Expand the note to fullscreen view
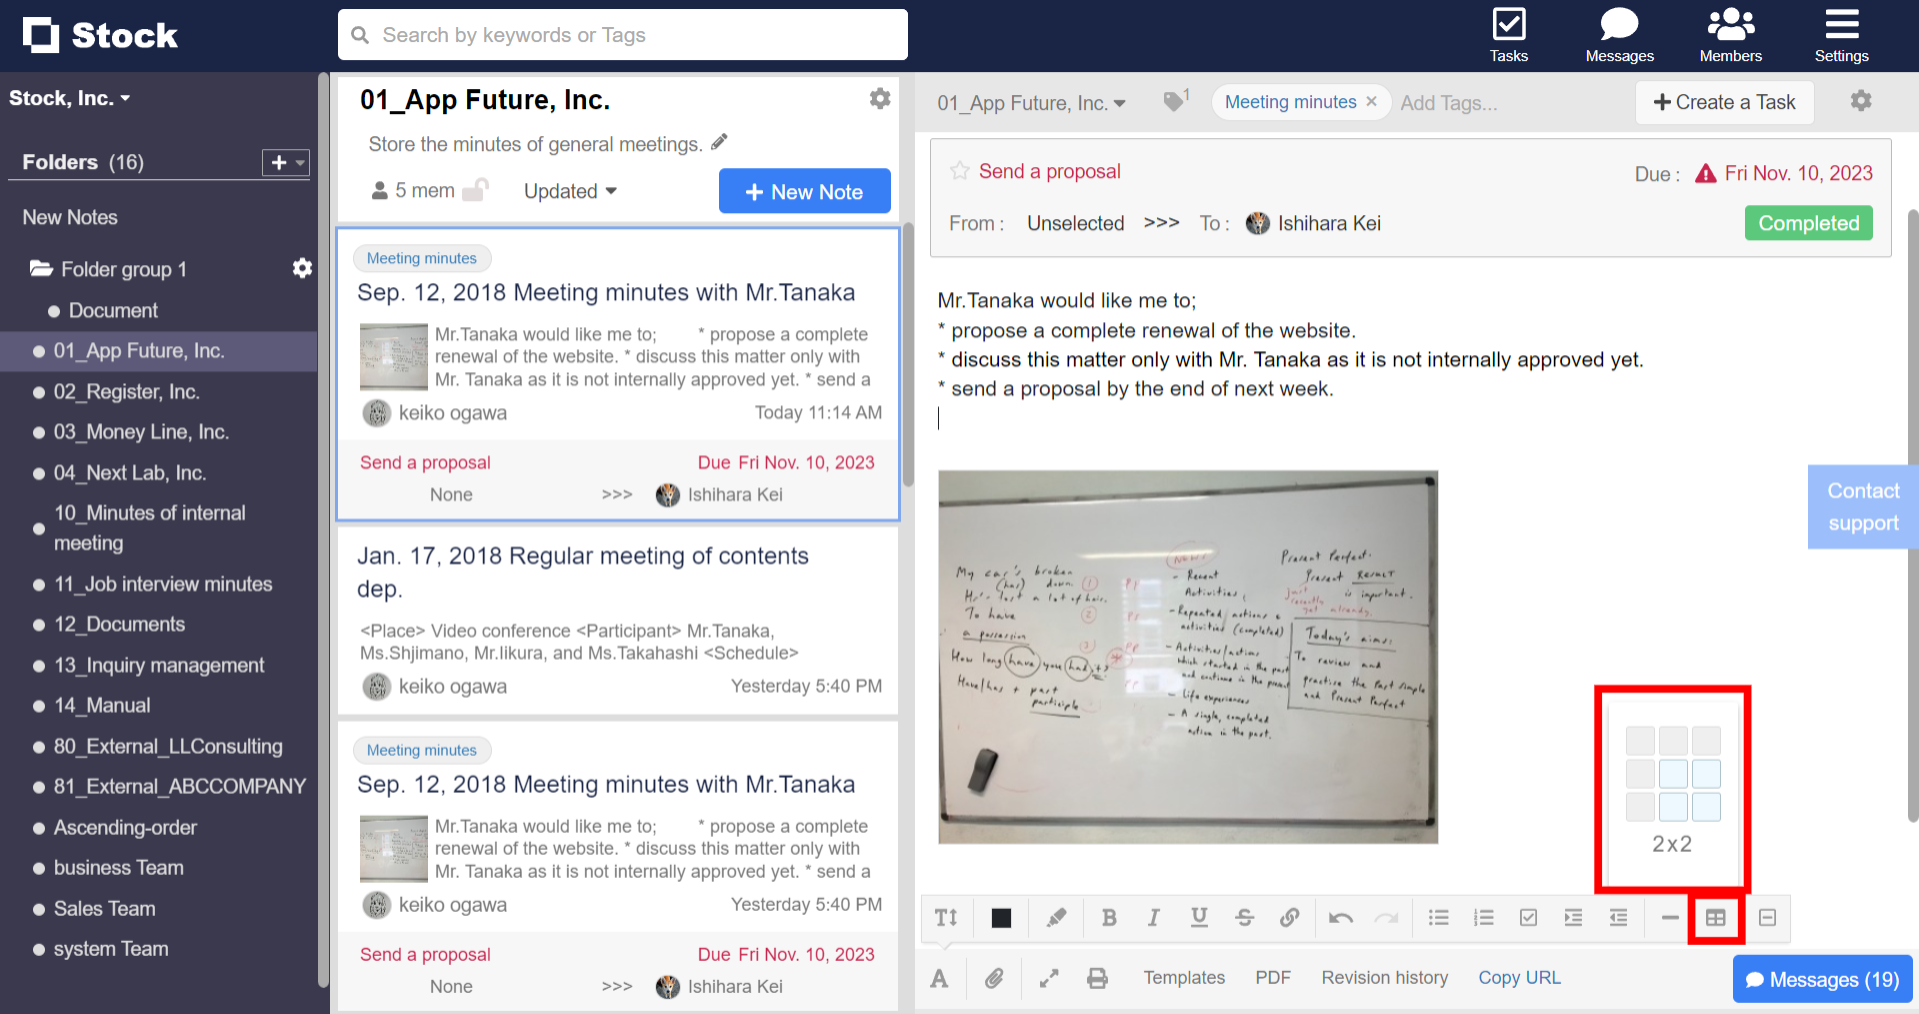 1048,978
